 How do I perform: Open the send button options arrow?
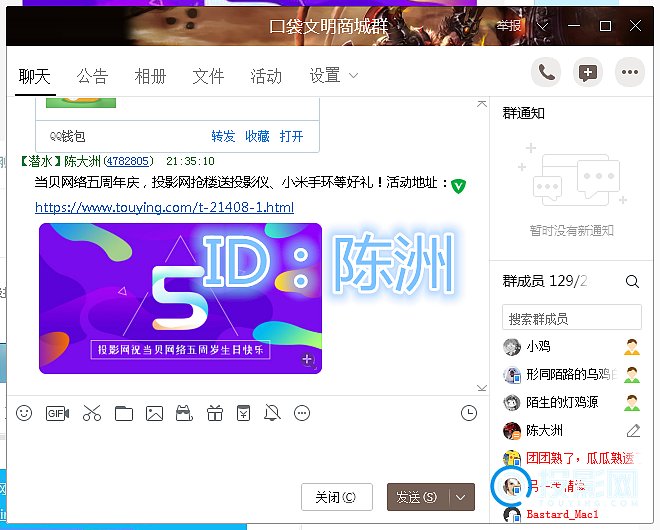[461, 497]
